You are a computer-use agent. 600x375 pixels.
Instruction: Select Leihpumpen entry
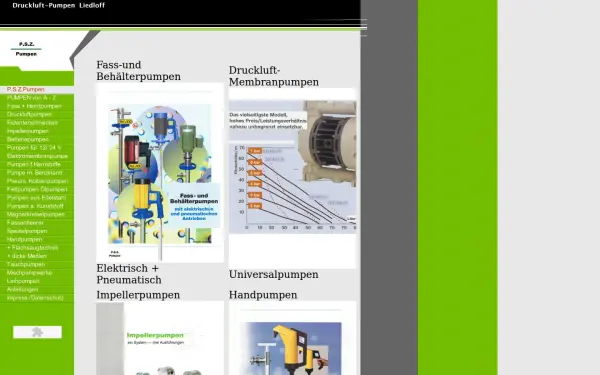pos(37,281)
